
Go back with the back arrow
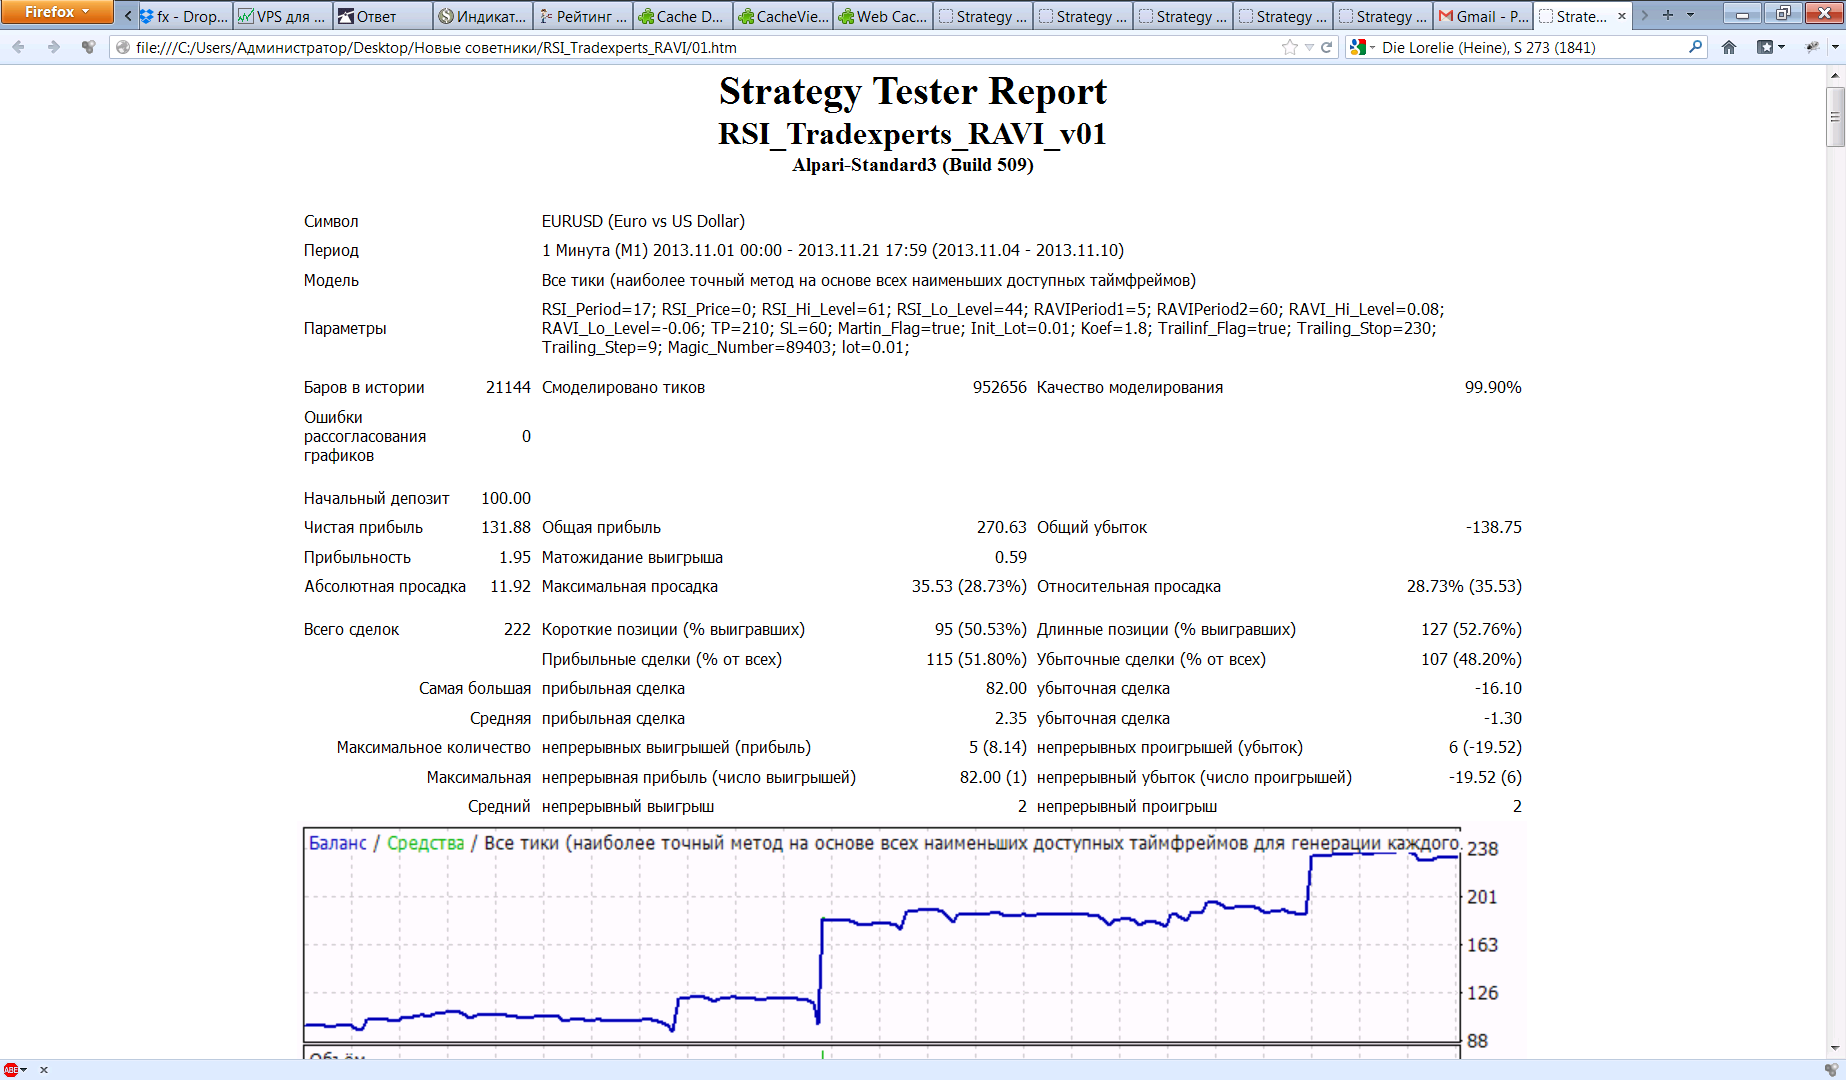(x=19, y=47)
